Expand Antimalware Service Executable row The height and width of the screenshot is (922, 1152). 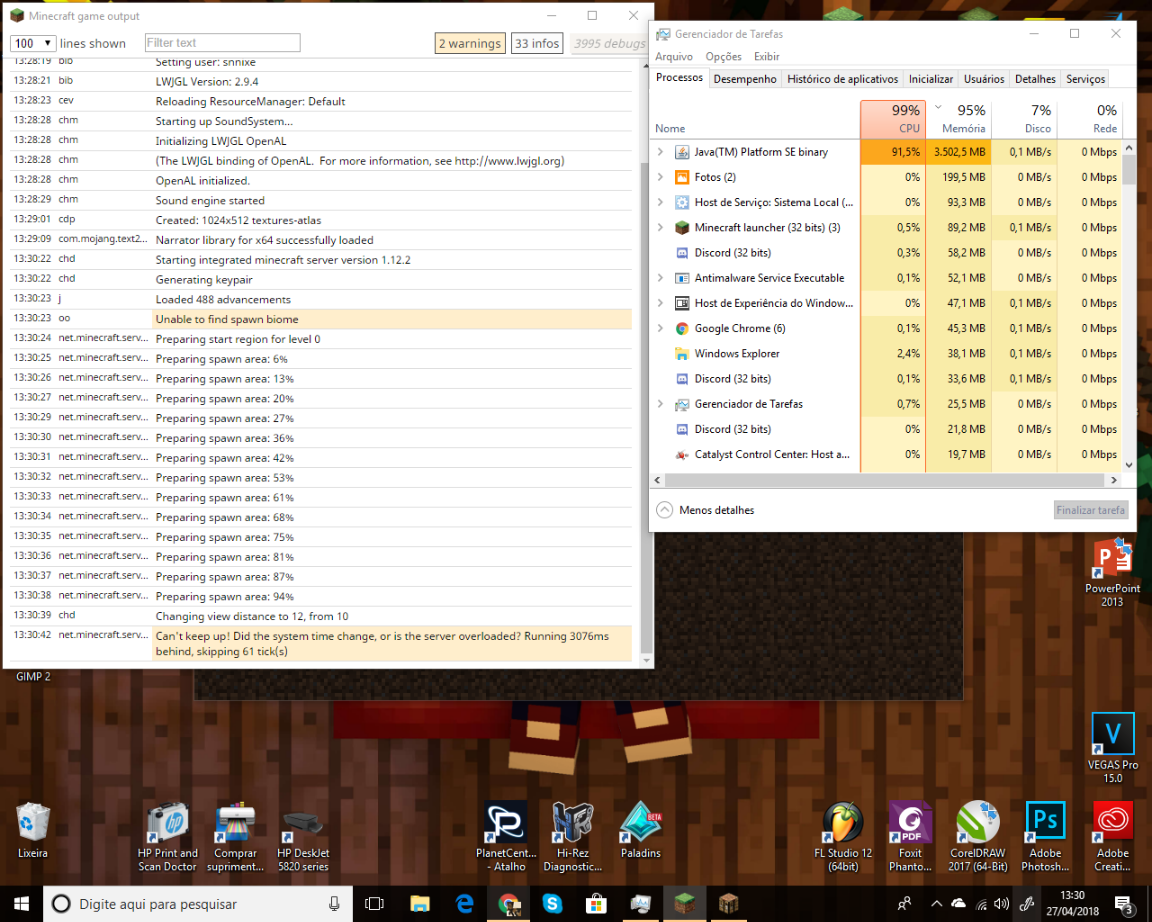click(660, 278)
